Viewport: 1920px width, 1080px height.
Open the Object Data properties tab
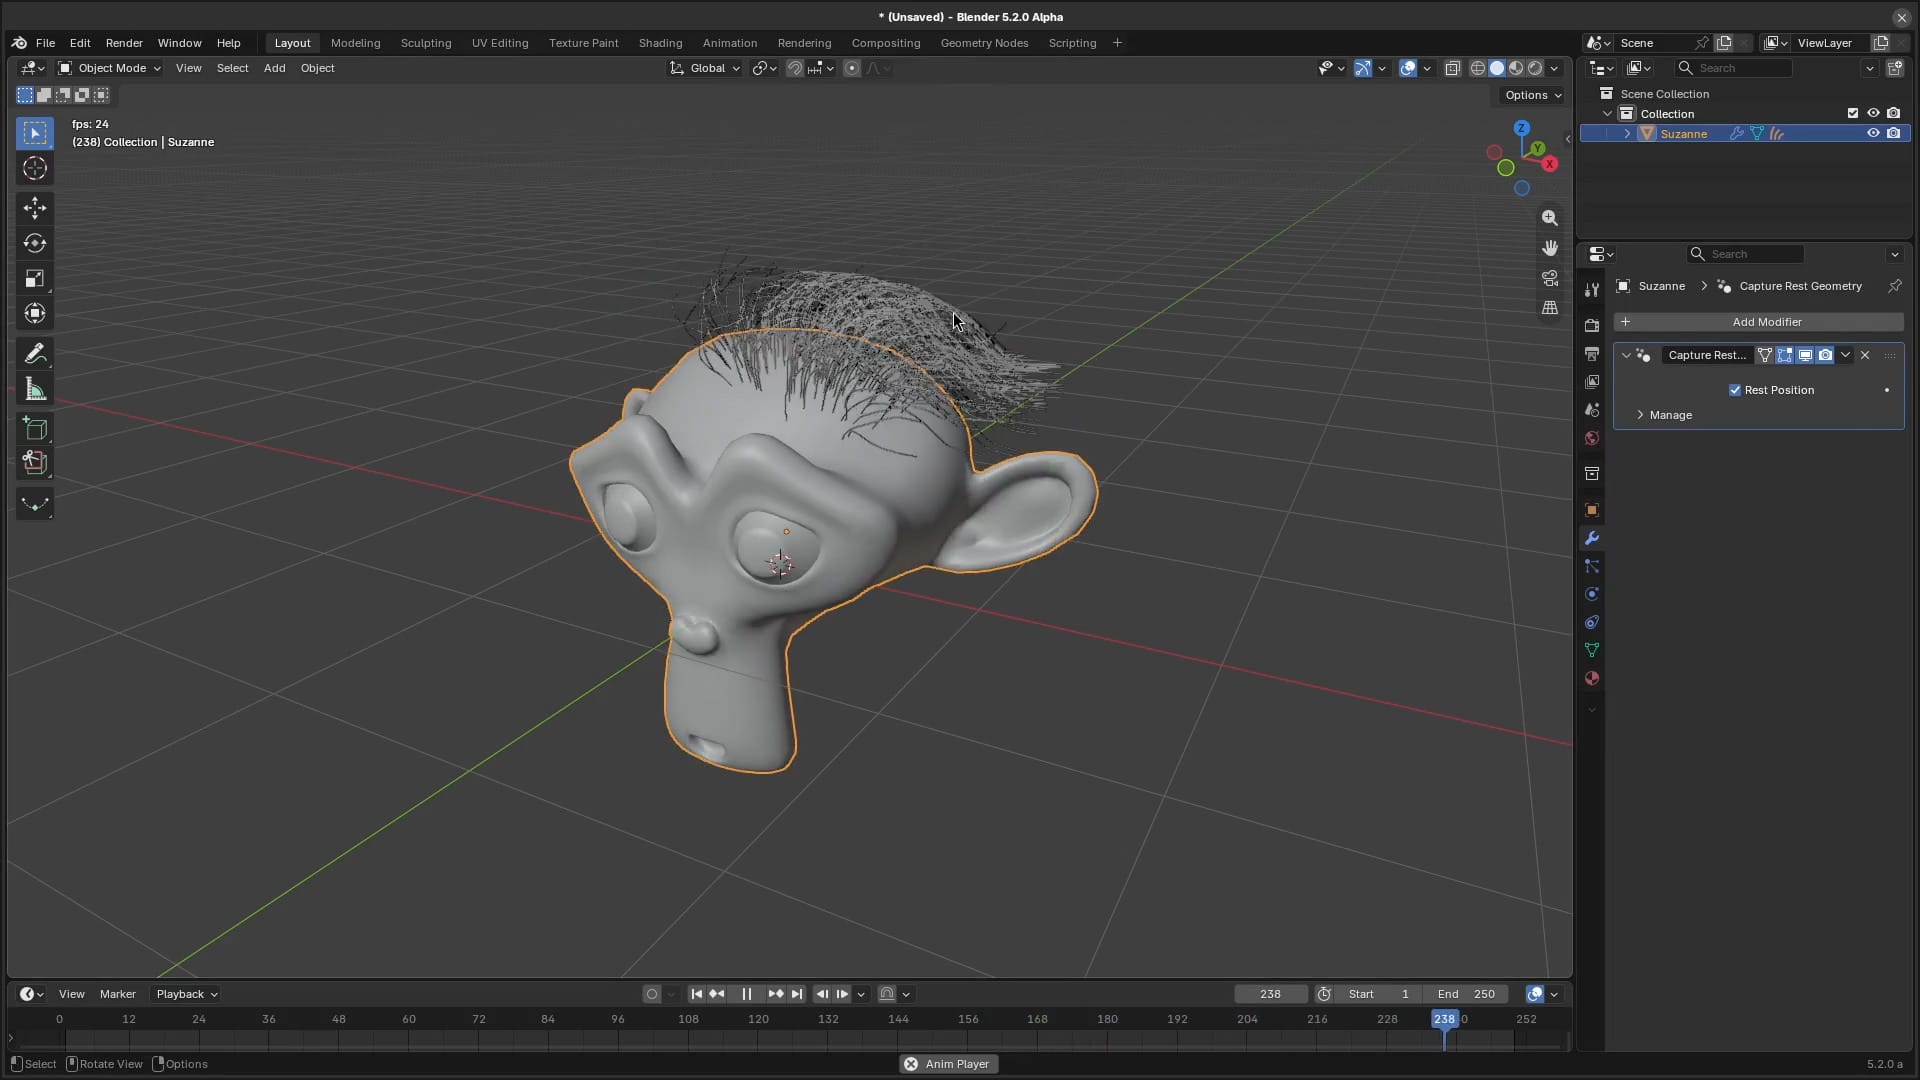1592,650
